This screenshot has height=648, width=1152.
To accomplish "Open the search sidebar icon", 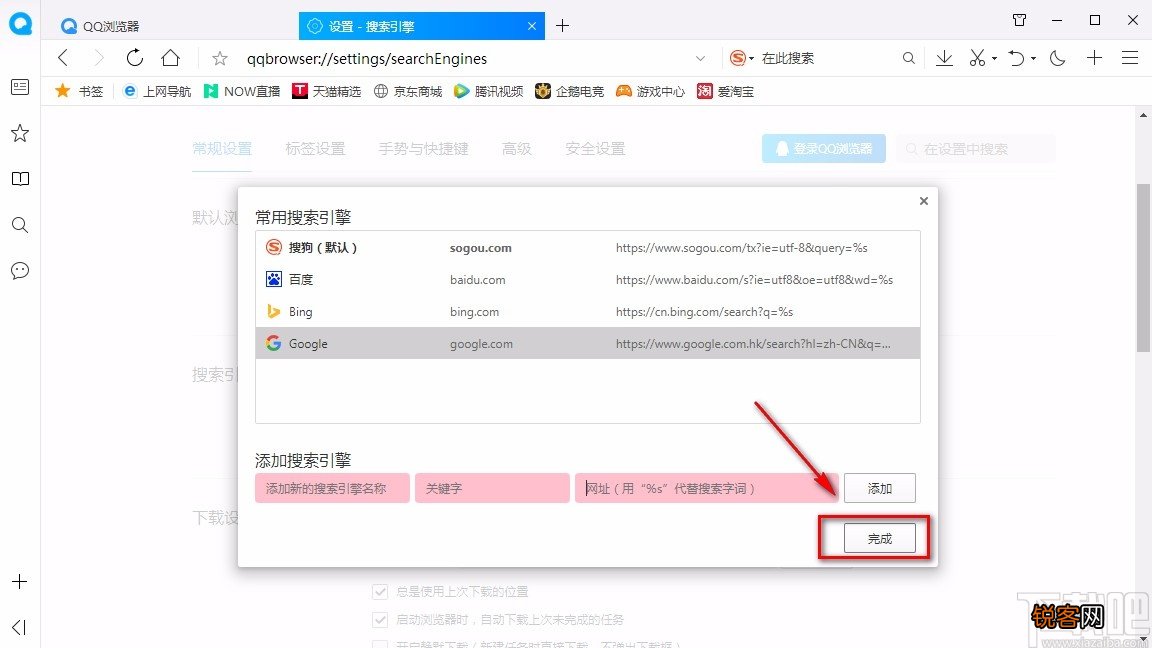I will tap(20, 225).
